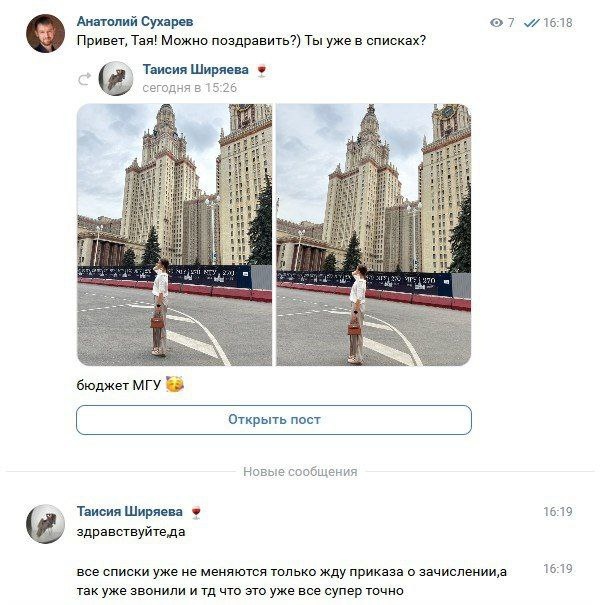Open the left MSU building photo
The image size is (601, 605).
click(x=174, y=235)
